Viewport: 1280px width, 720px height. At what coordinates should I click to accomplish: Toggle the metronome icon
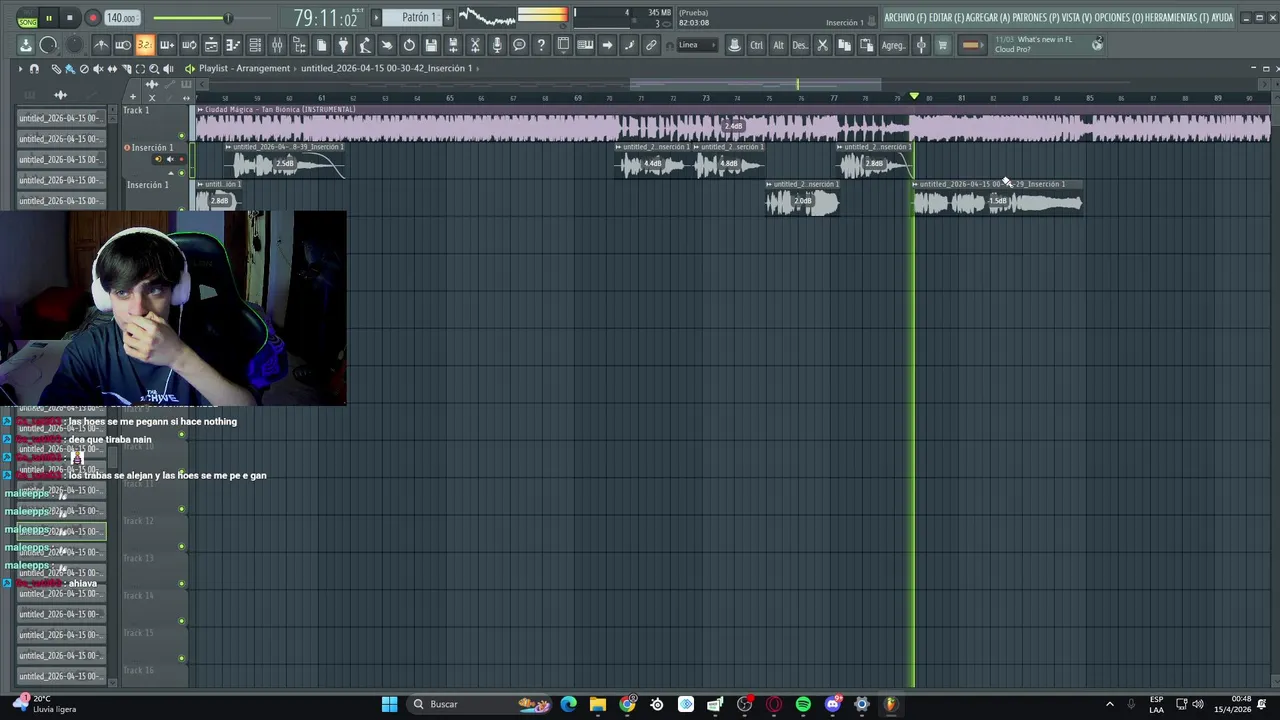102,45
